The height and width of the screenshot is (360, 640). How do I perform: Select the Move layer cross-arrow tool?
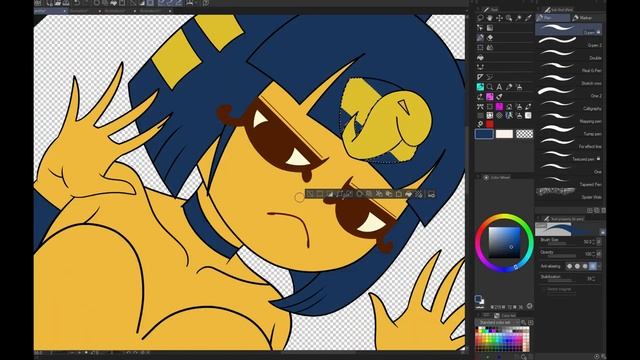[499, 18]
